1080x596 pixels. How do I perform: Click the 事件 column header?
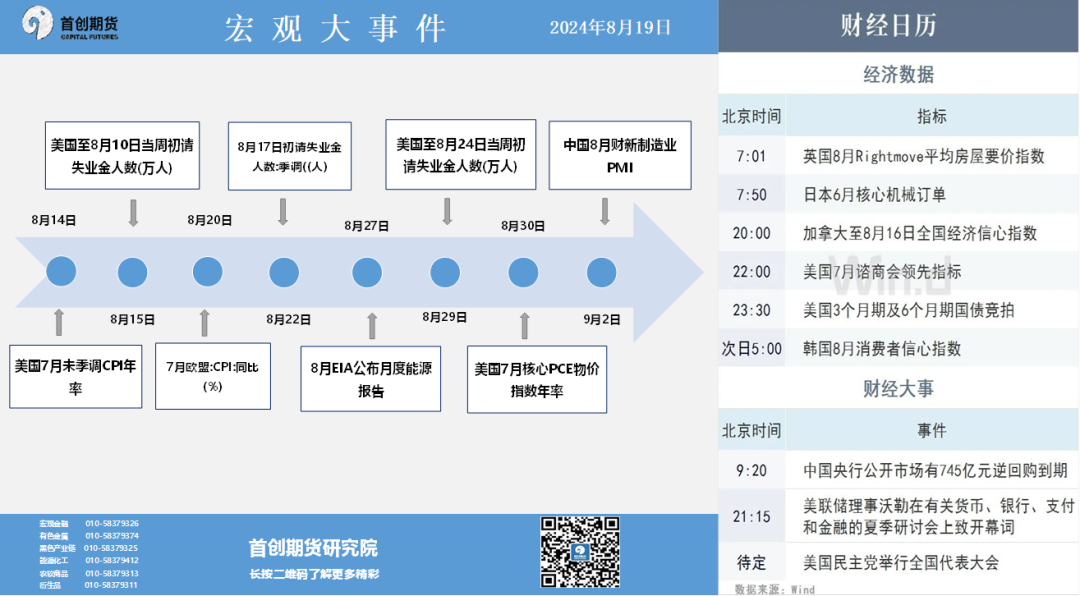tap(932, 431)
